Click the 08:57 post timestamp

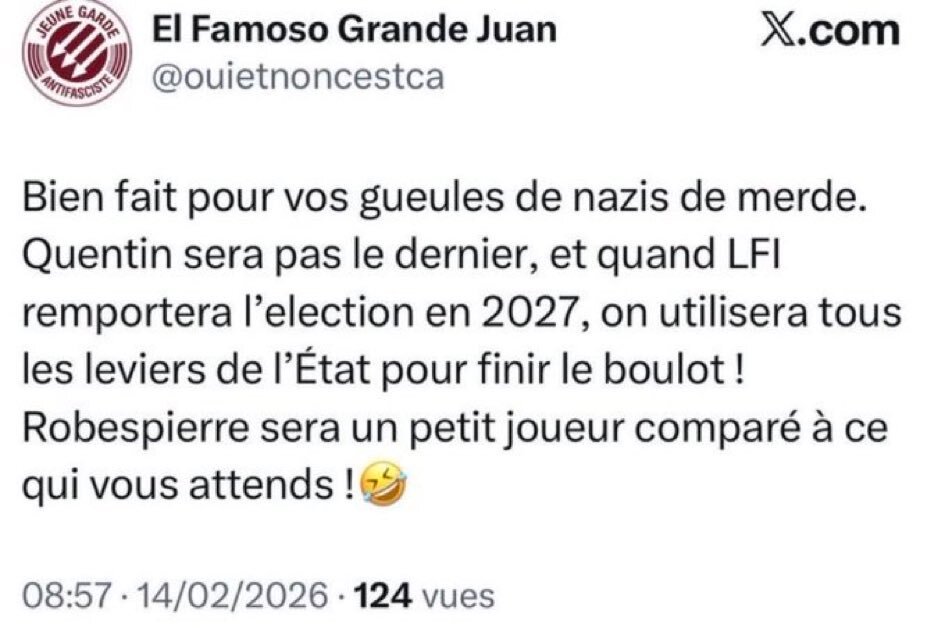(76, 597)
